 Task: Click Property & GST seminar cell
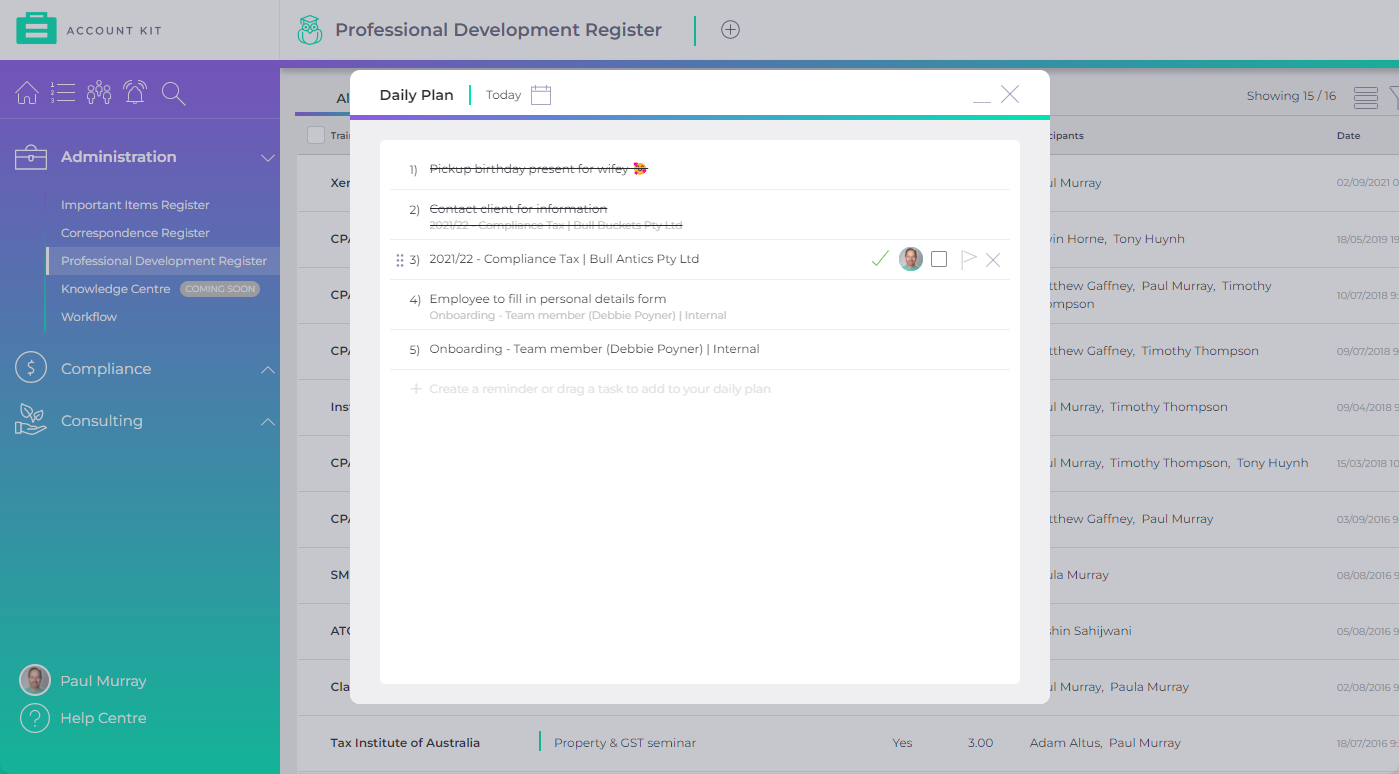(625, 743)
